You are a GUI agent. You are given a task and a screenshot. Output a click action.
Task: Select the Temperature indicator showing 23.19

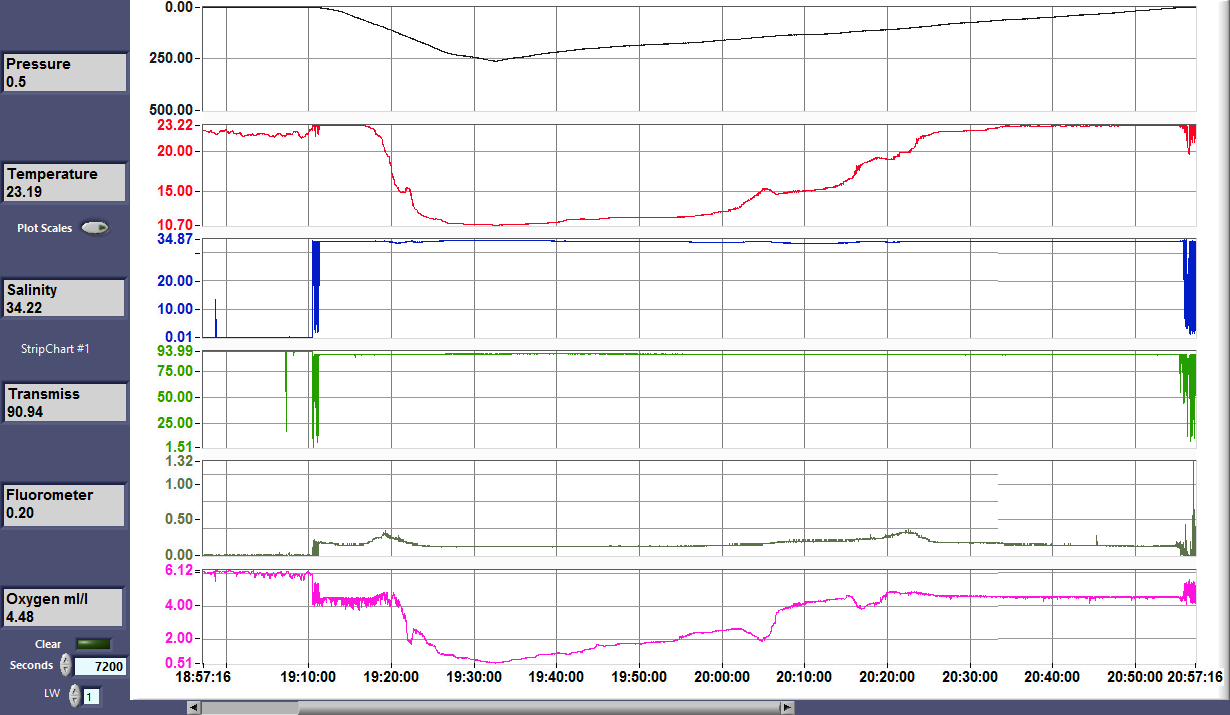click(x=64, y=183)
